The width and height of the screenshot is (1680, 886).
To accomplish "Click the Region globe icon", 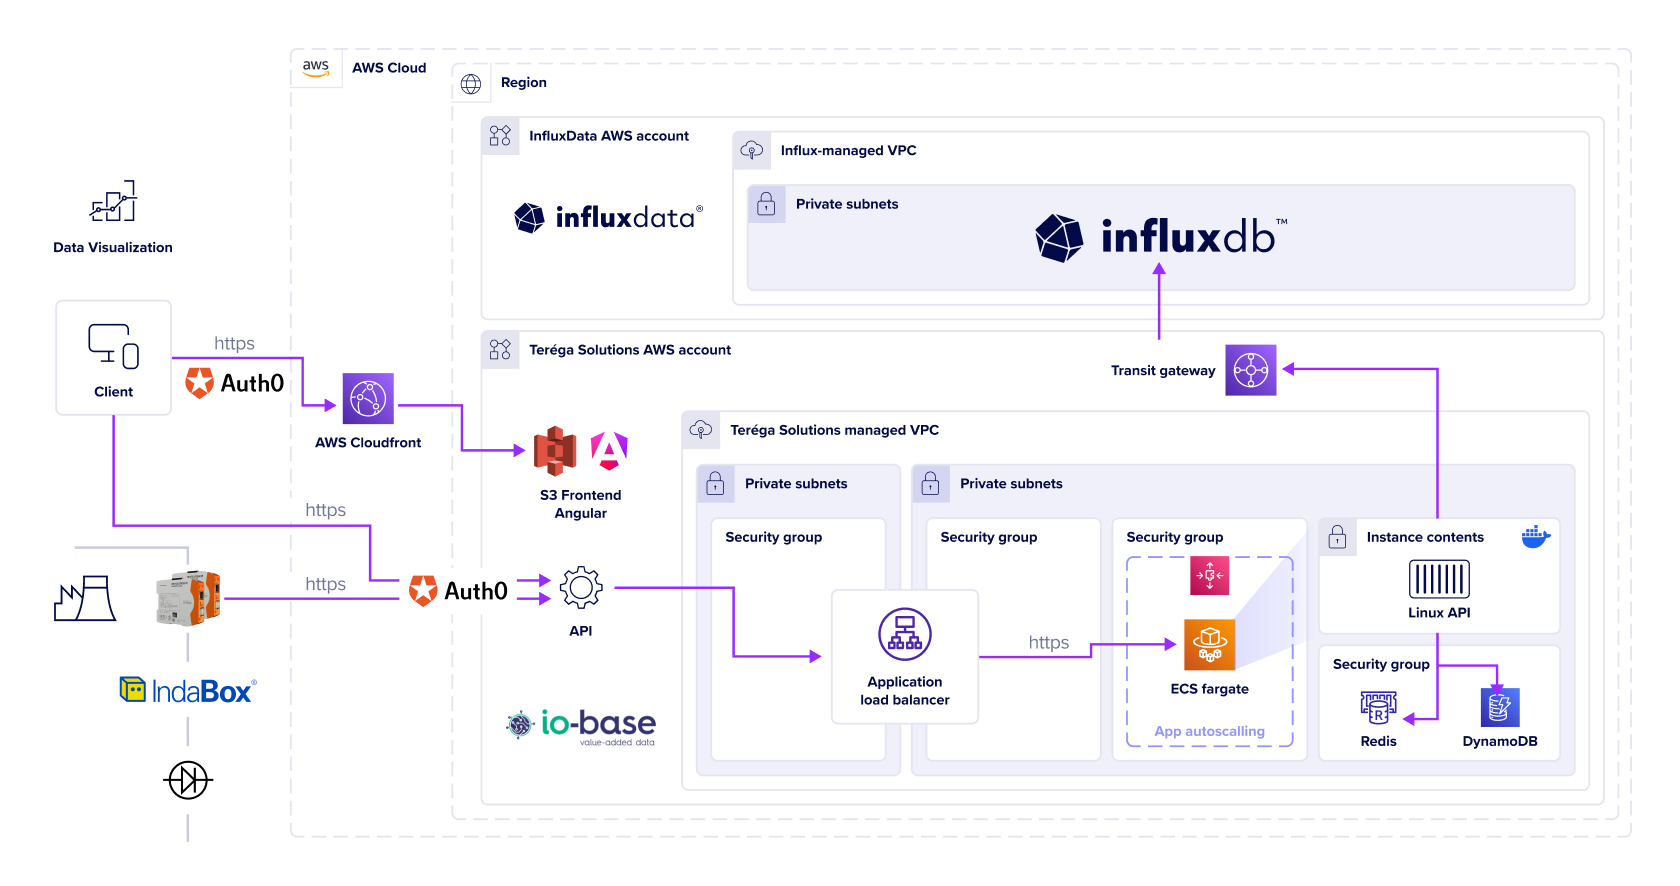I will 471,84.
